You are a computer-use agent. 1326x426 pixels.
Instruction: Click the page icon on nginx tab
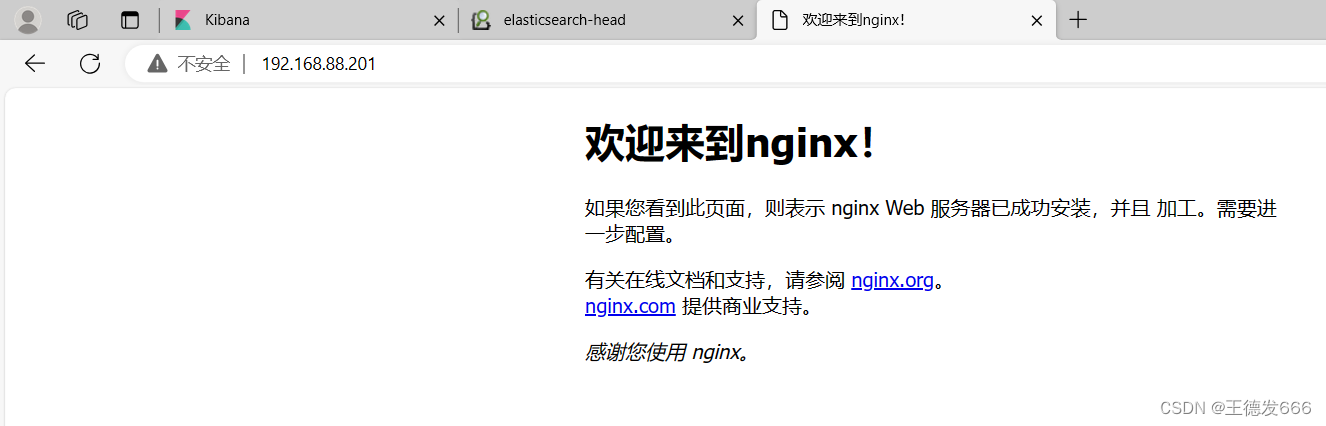tap(780, 20)
